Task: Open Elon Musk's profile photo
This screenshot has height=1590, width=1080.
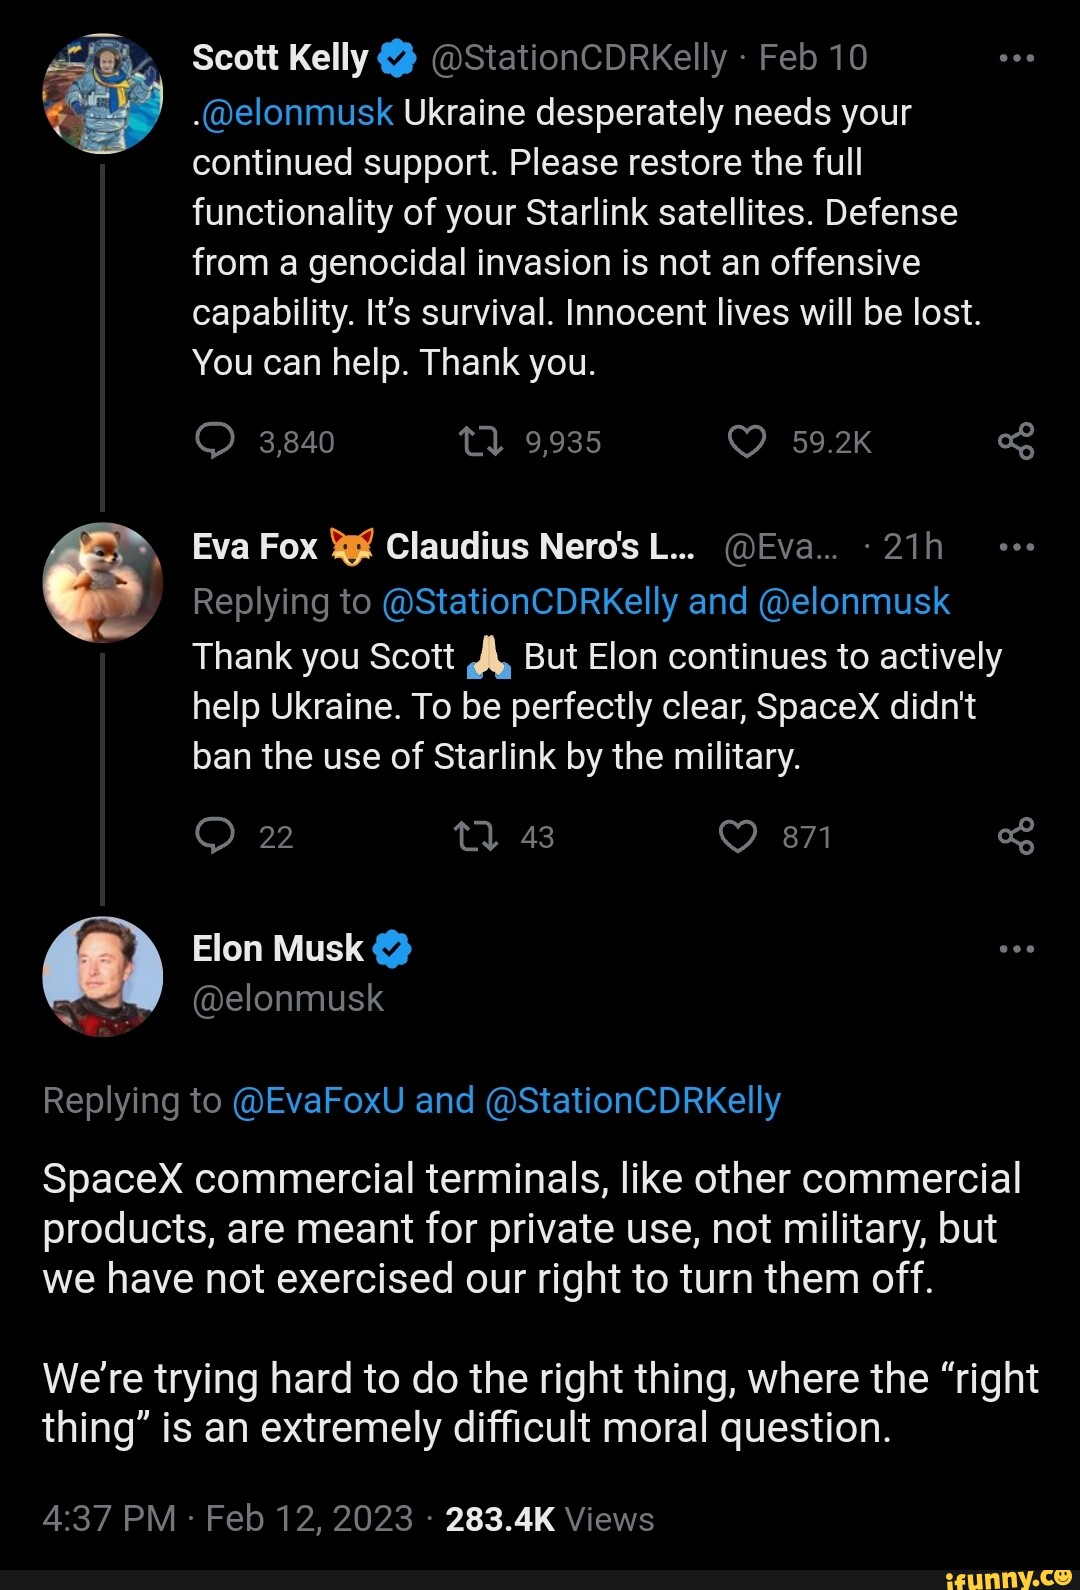Action: 102,976
